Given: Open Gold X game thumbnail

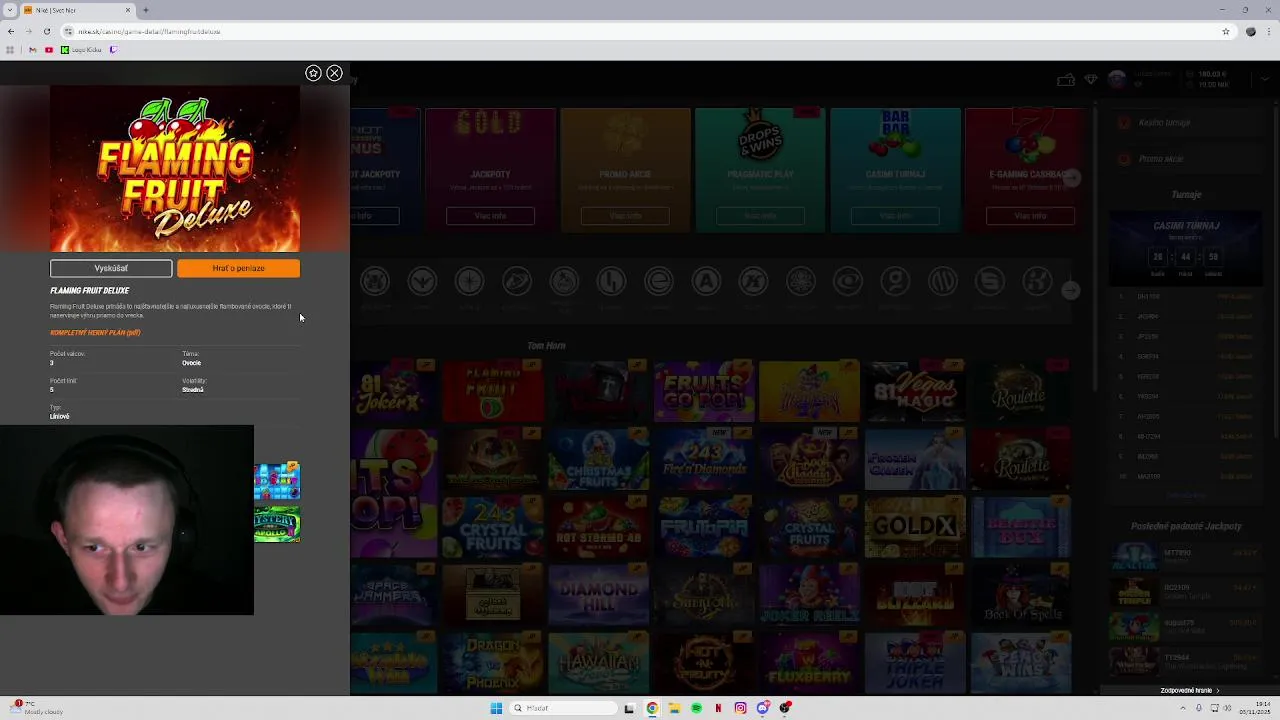Looking at the screenshot, I should click(914, 528).
